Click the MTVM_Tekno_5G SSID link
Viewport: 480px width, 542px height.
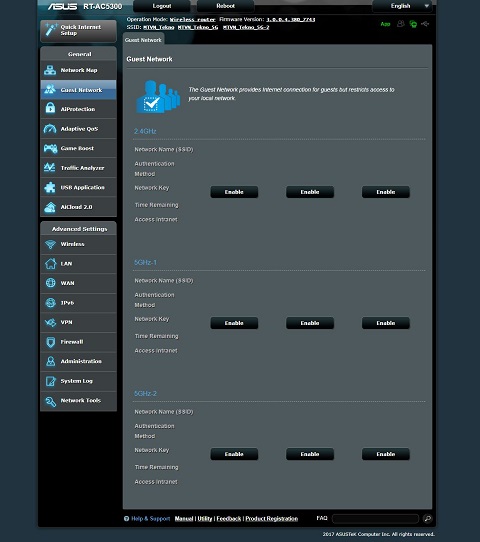click(x=198, y=27)
